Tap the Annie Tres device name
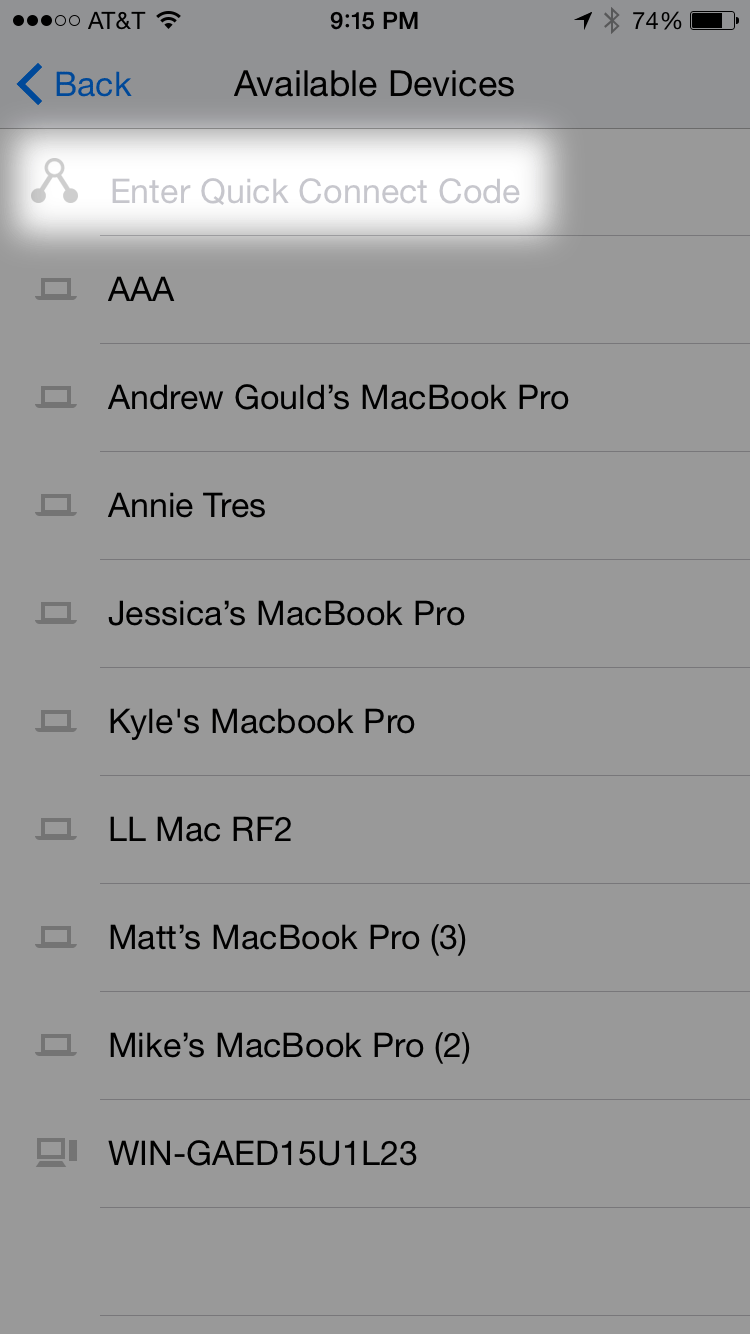Viewport: 750px width, 1334px height. coord(187,506)
